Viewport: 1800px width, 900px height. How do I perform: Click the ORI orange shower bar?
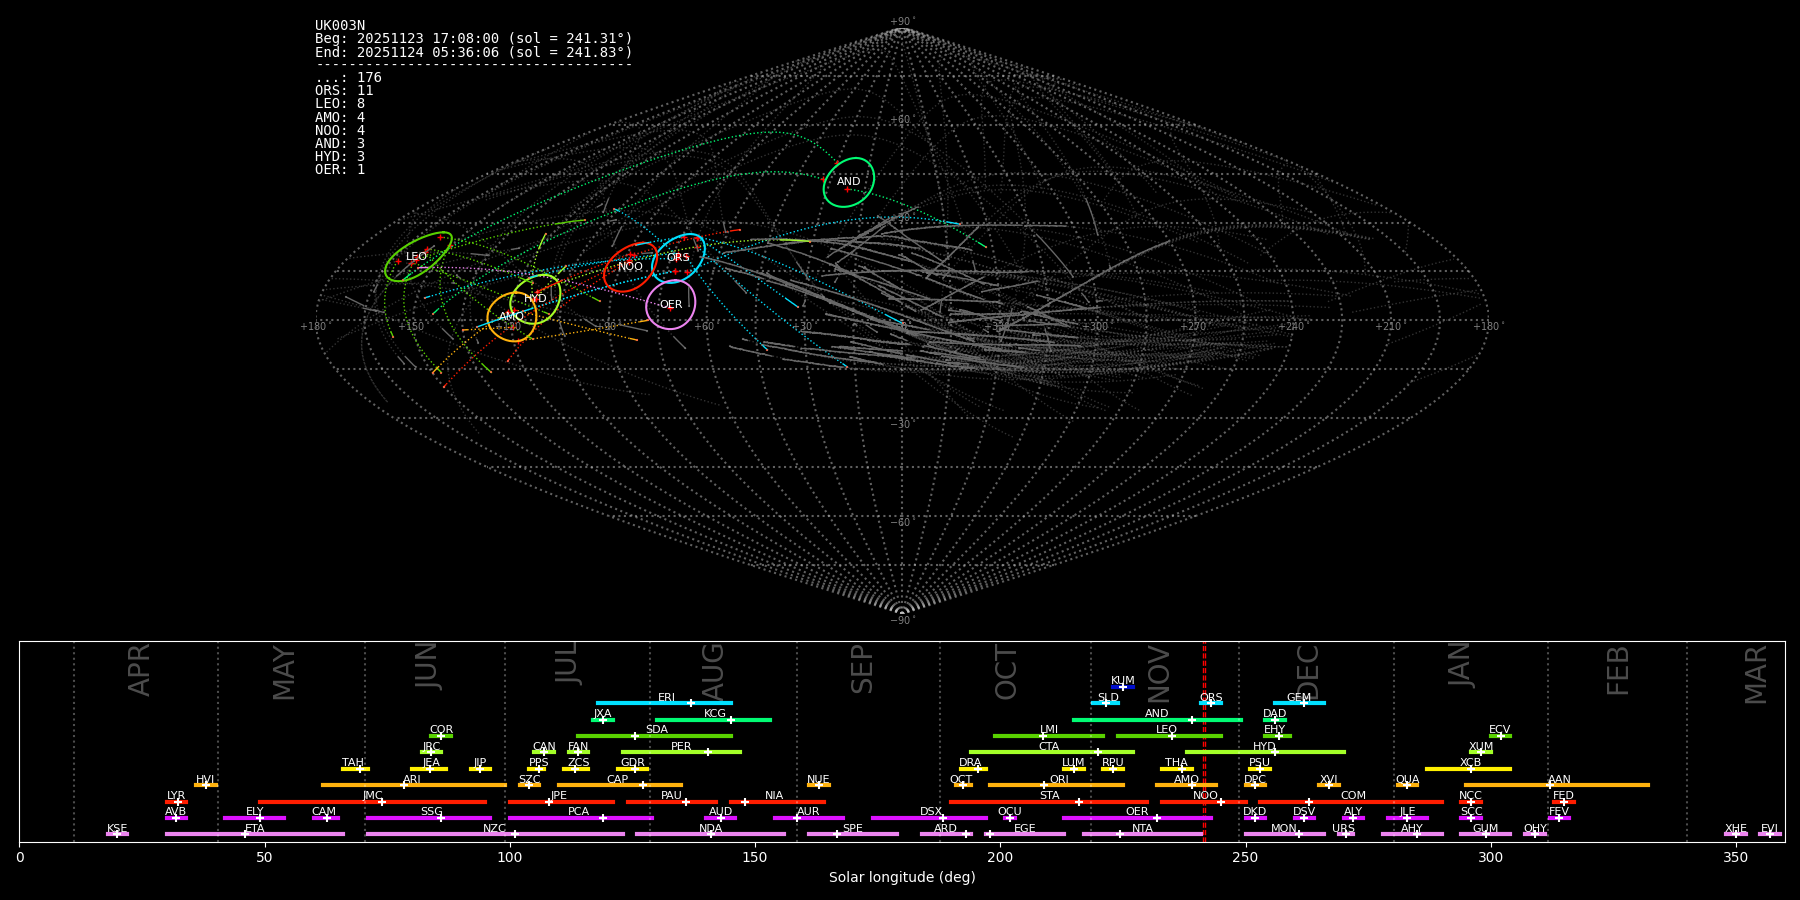coord(1057,785)
